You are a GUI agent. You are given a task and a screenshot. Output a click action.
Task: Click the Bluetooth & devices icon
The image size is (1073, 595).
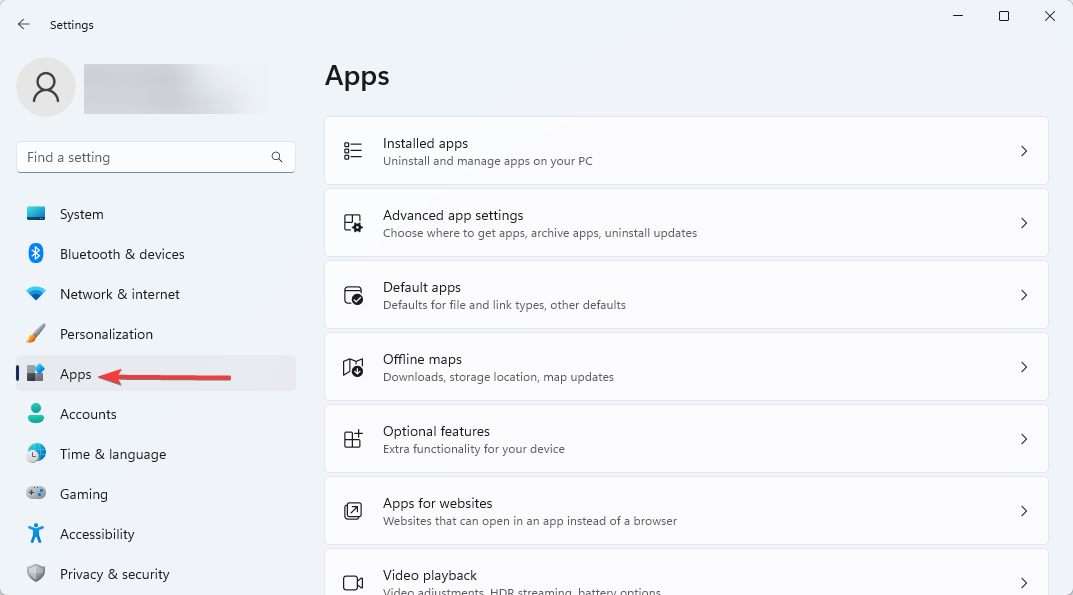pos(36,254)
